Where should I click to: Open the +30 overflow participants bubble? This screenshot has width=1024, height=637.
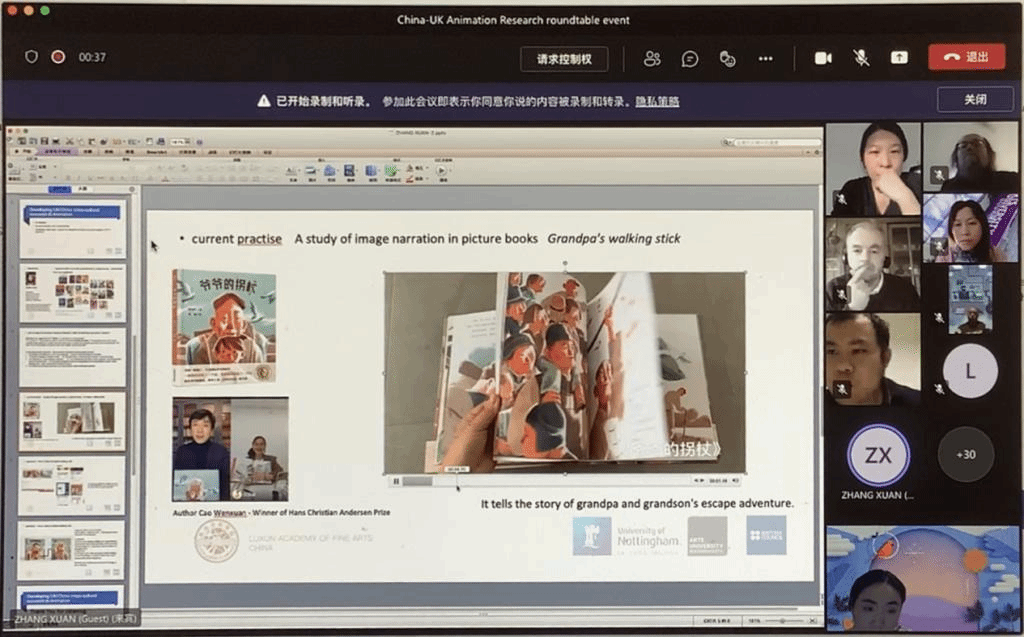pyautogui.click(x=965, y=454)
